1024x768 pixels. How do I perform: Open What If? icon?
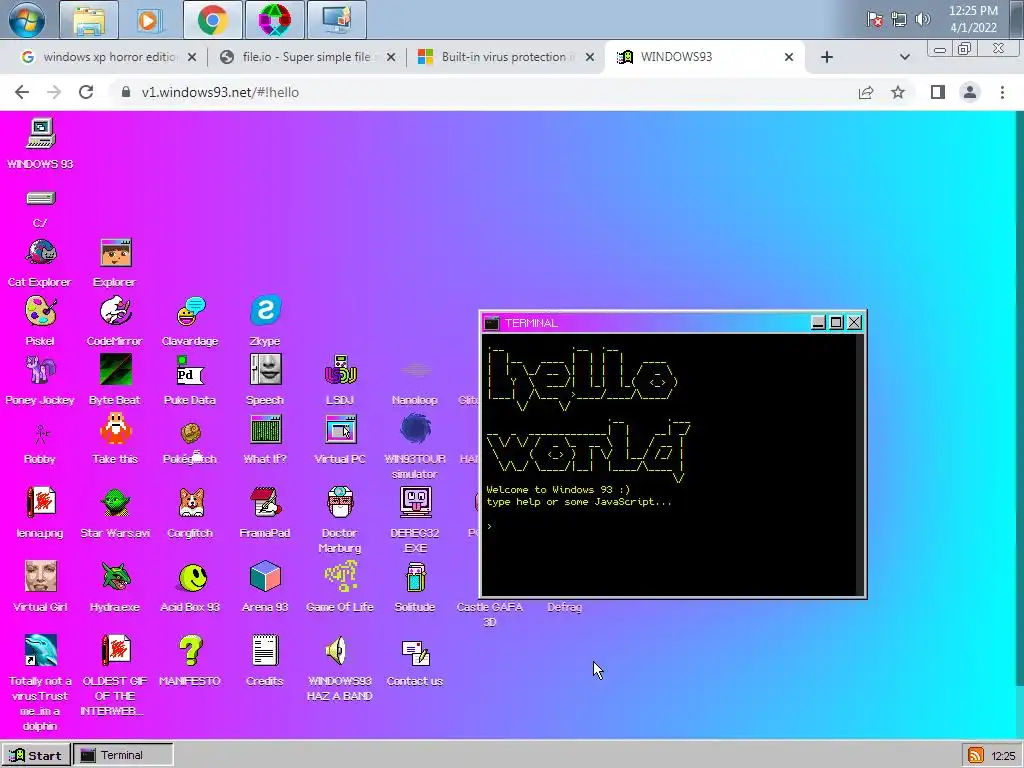coord(265,430)
